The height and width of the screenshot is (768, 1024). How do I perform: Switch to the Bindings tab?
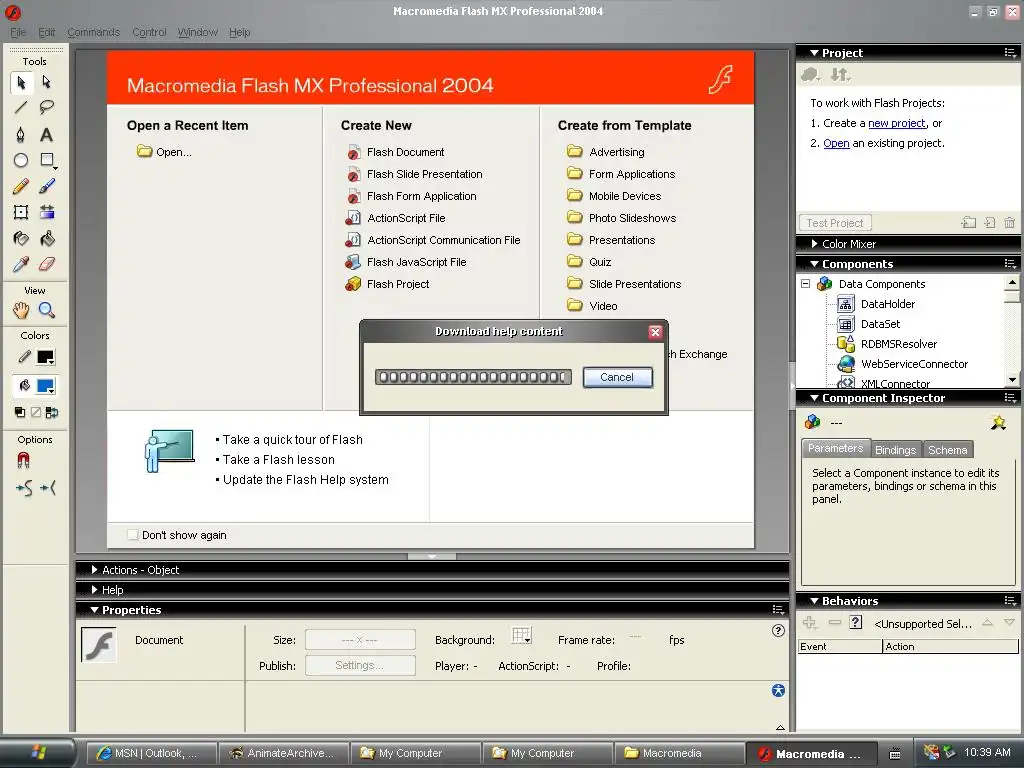pos(895,450)
